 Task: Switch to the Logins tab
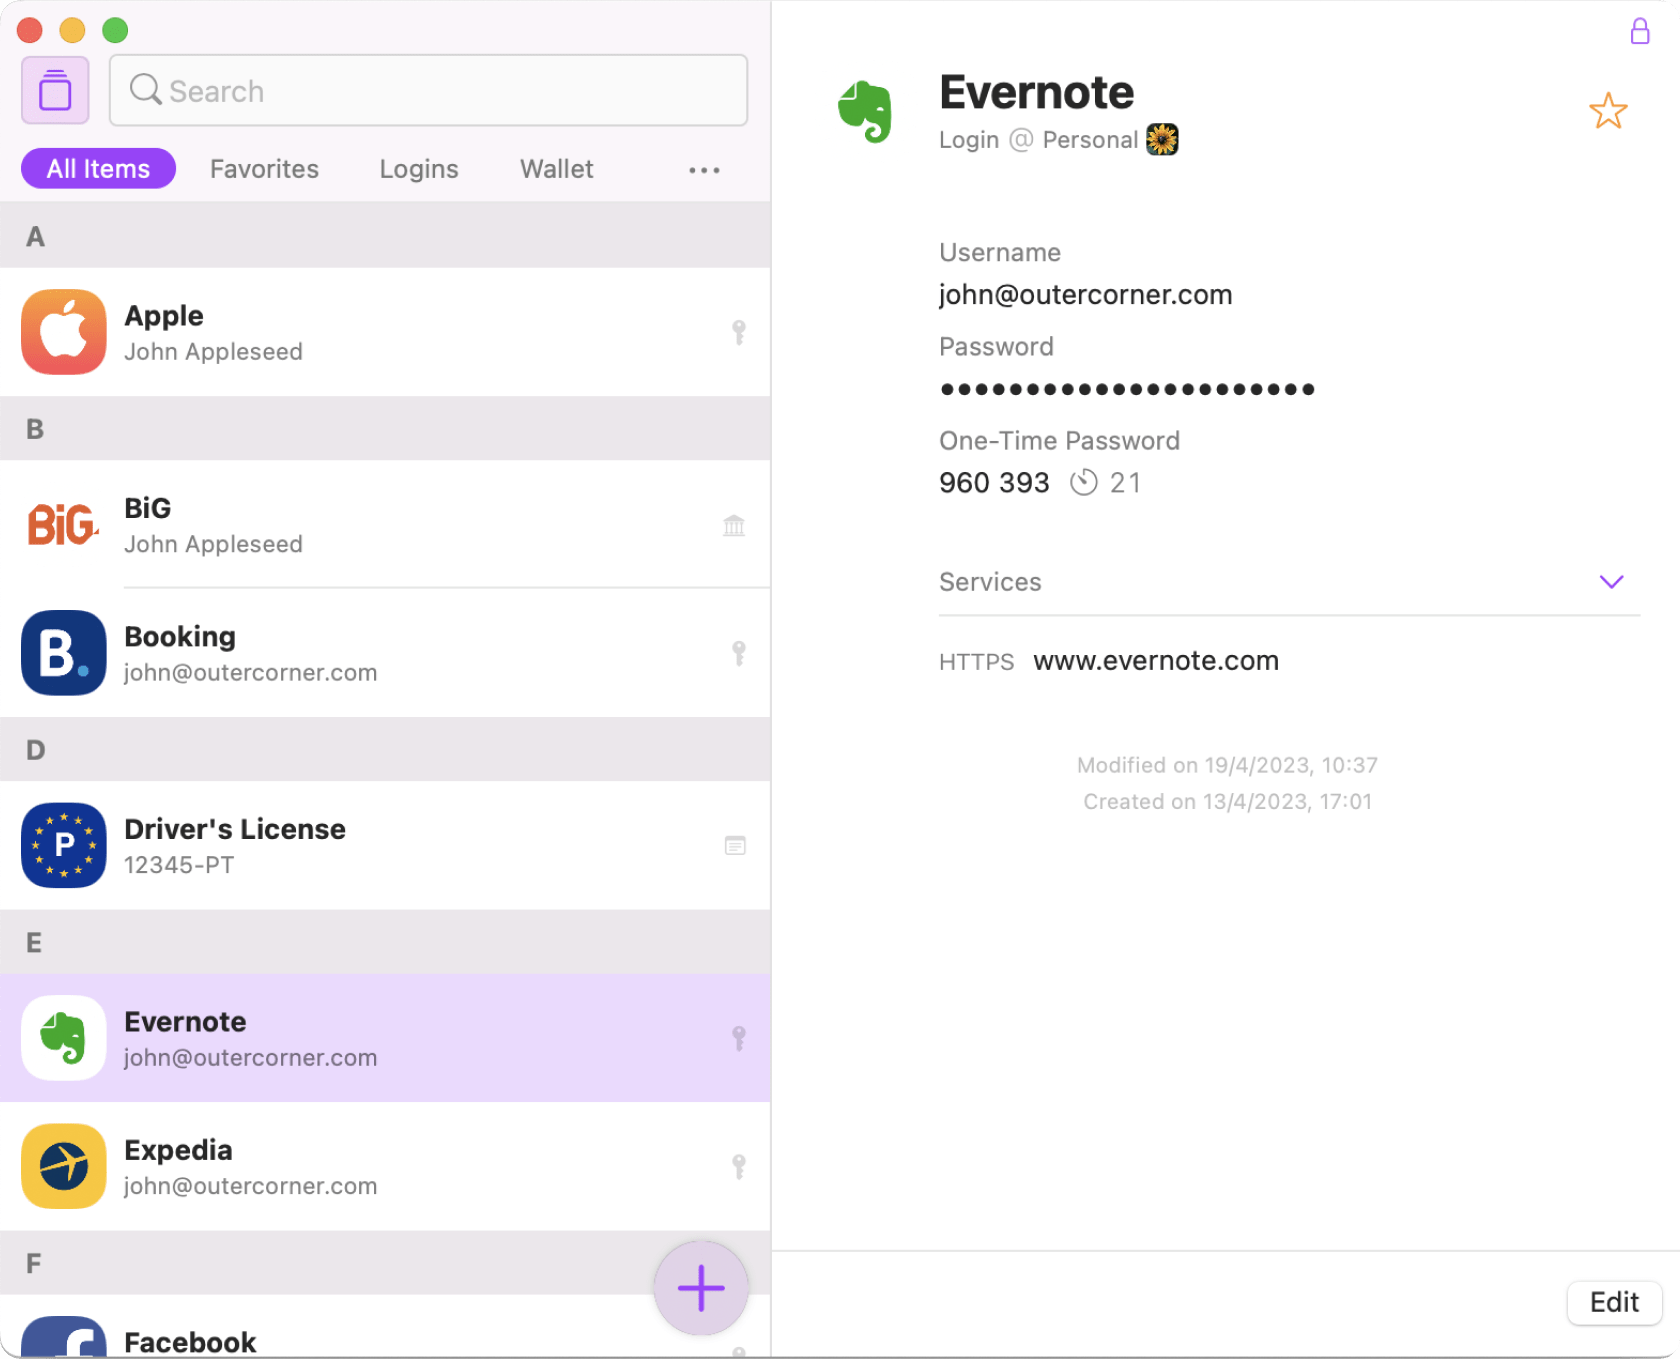418,169
